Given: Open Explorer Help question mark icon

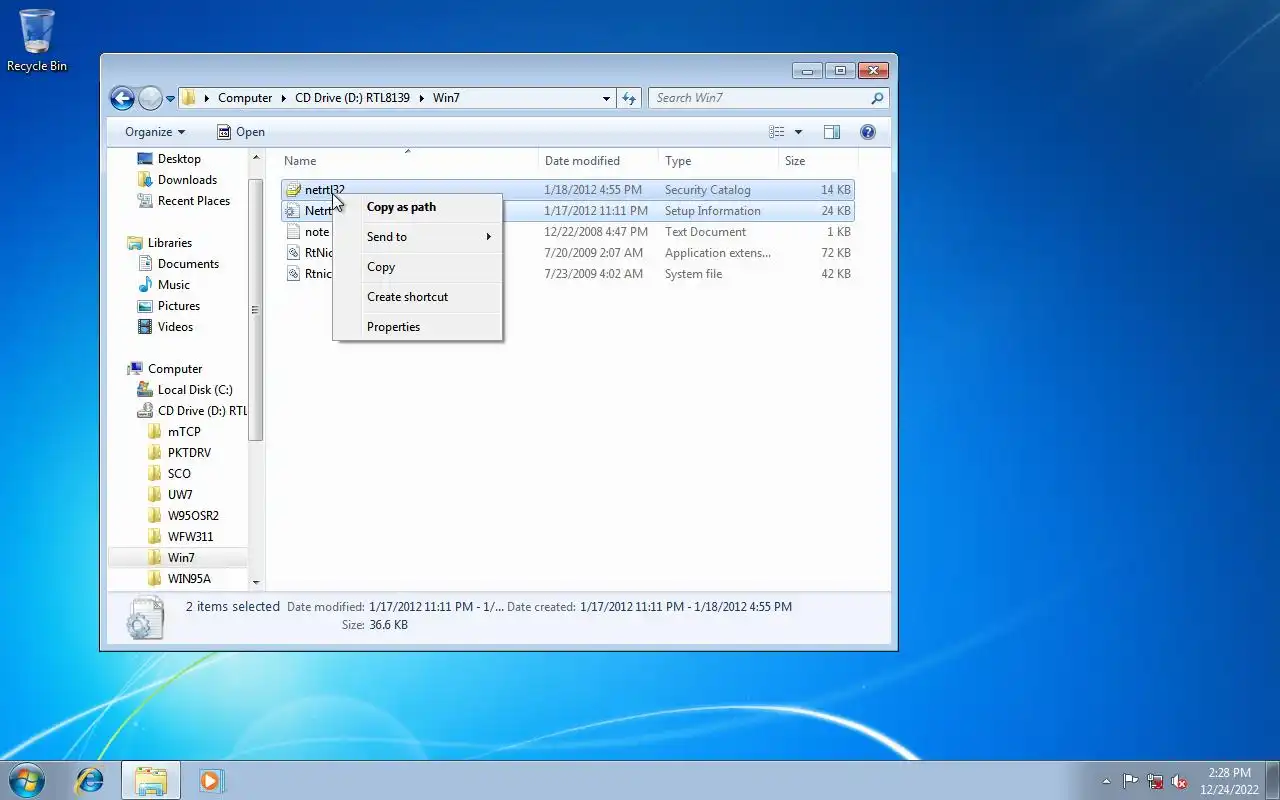Looking at the screenshot, I should tap(867, 132).
